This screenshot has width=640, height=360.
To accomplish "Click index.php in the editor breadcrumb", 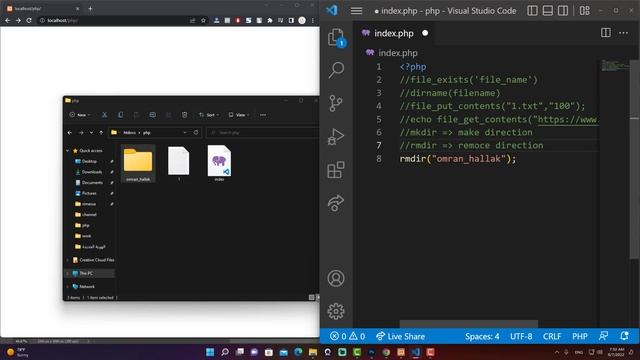I will click(398, 53).
